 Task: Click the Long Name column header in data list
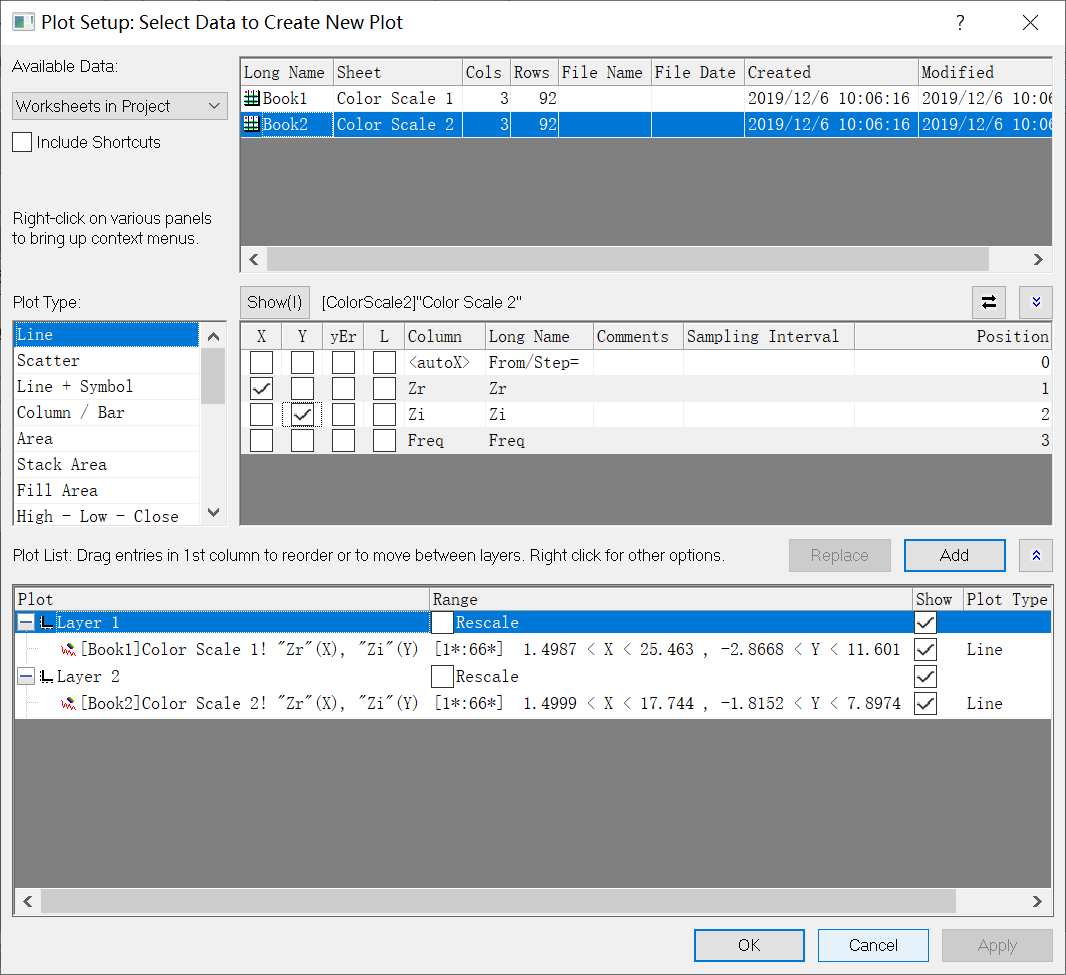point(287,72)
